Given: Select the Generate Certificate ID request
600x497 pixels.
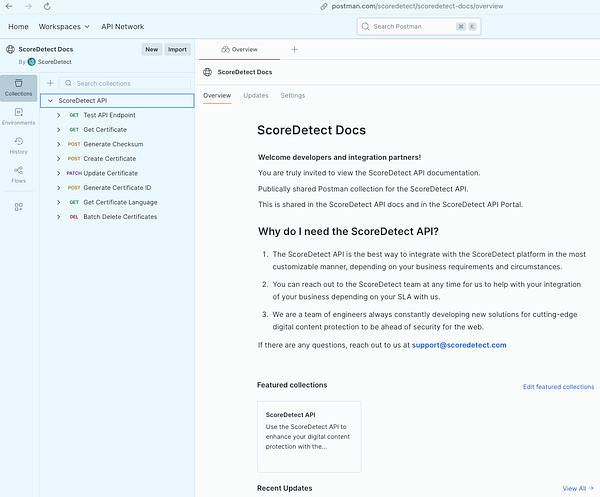Looking at the screenshot, I should (117, 188).
